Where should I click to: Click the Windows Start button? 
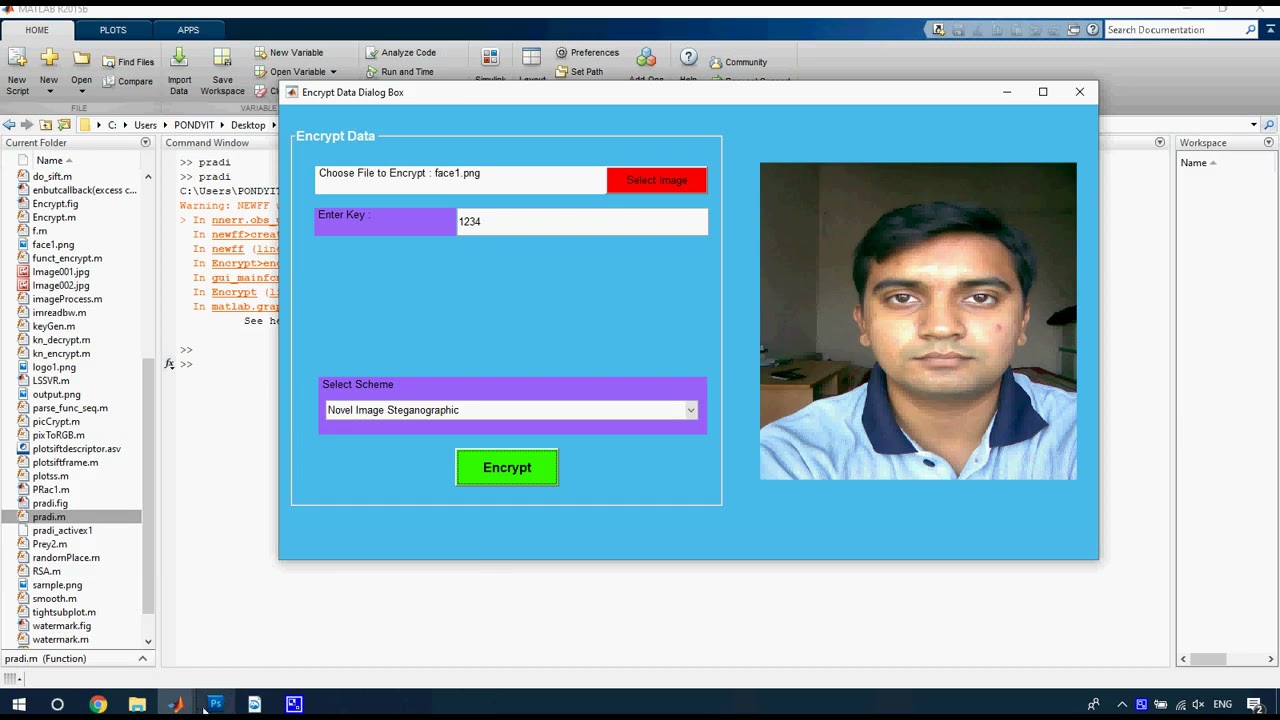point(19,704)
